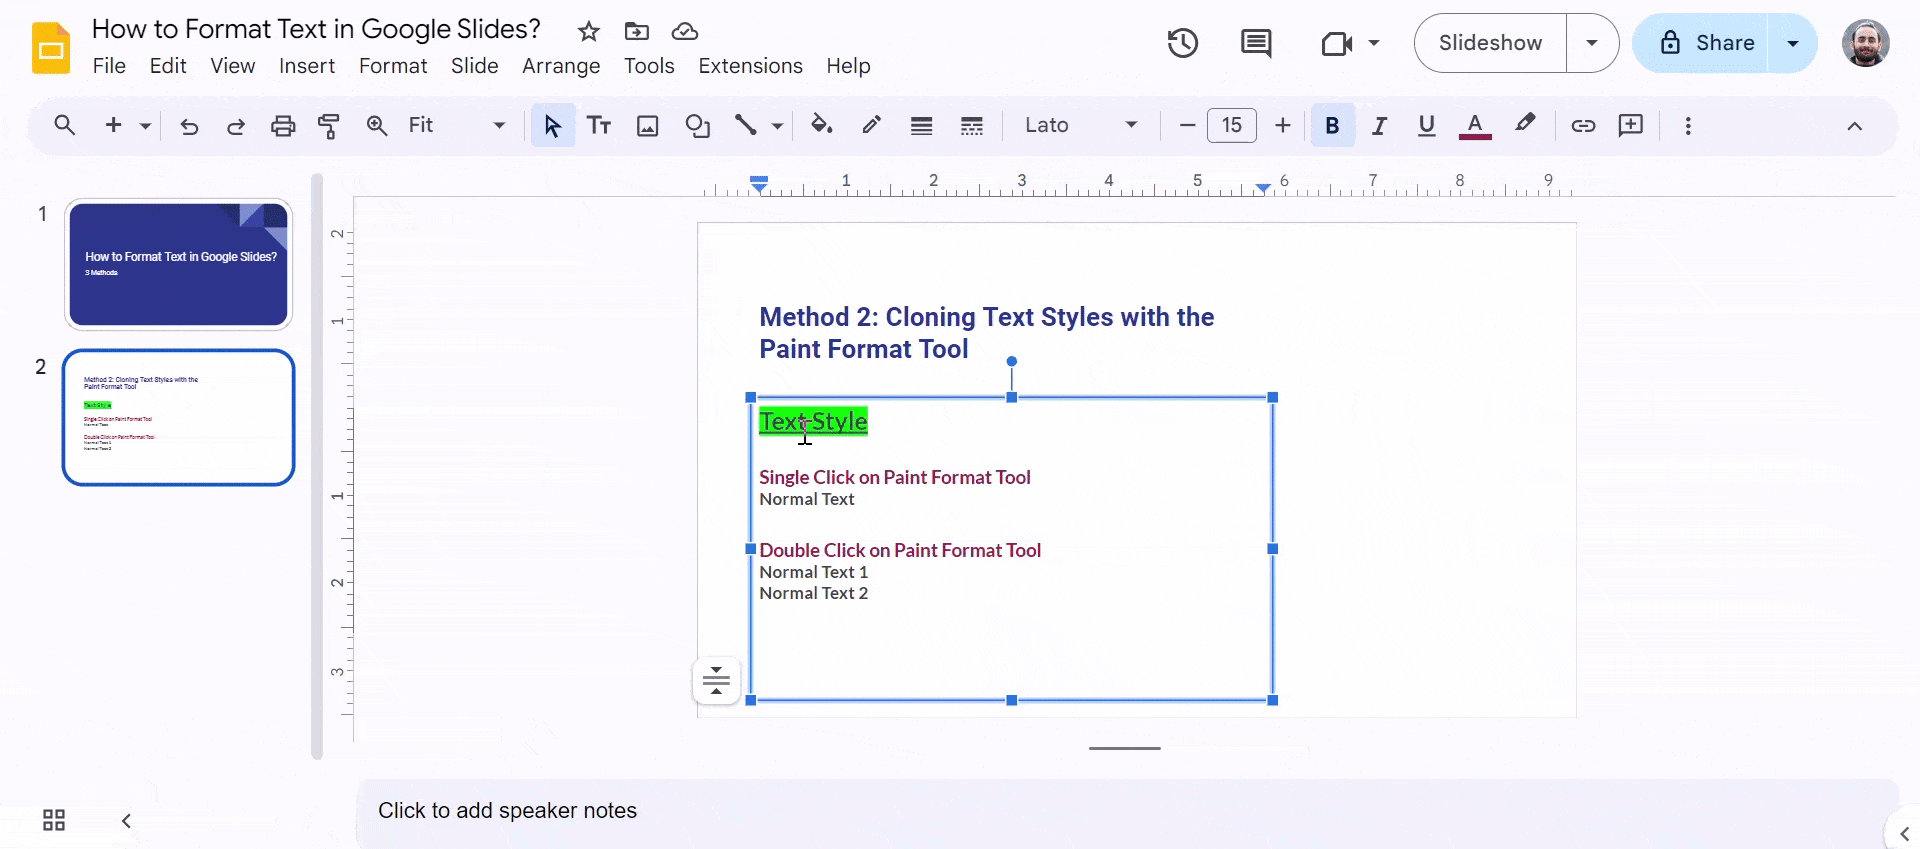Select slide 1 thumbnail
The height and width of the screenshot is (849, 1920).
coord(178,264)
